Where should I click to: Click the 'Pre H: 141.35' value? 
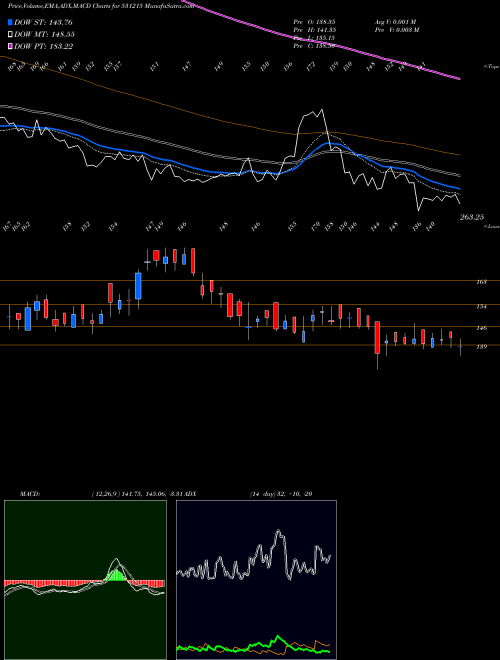314,30
